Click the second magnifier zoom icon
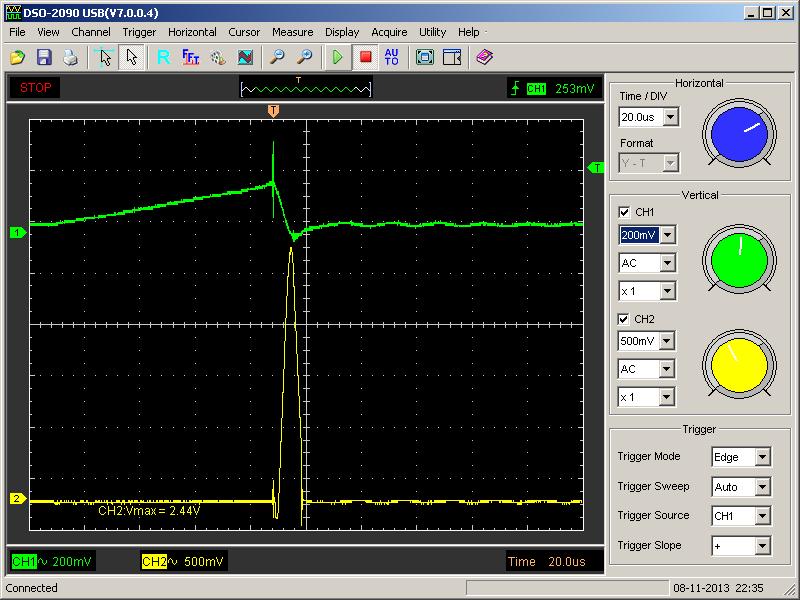800x600 pixels. pos(305,57)
